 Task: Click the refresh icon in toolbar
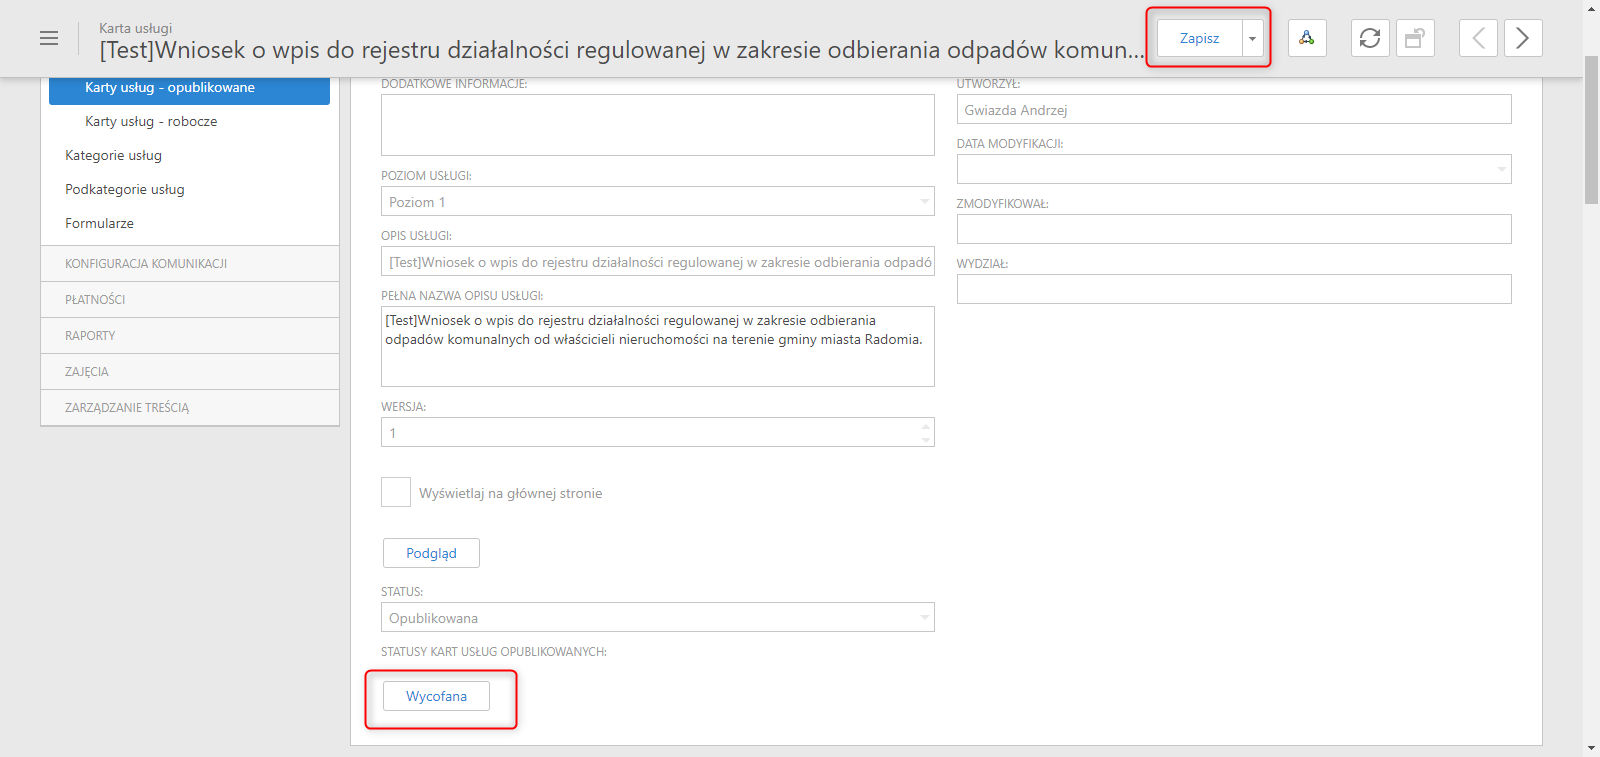pyautogui.click(x=1370, y=38)
